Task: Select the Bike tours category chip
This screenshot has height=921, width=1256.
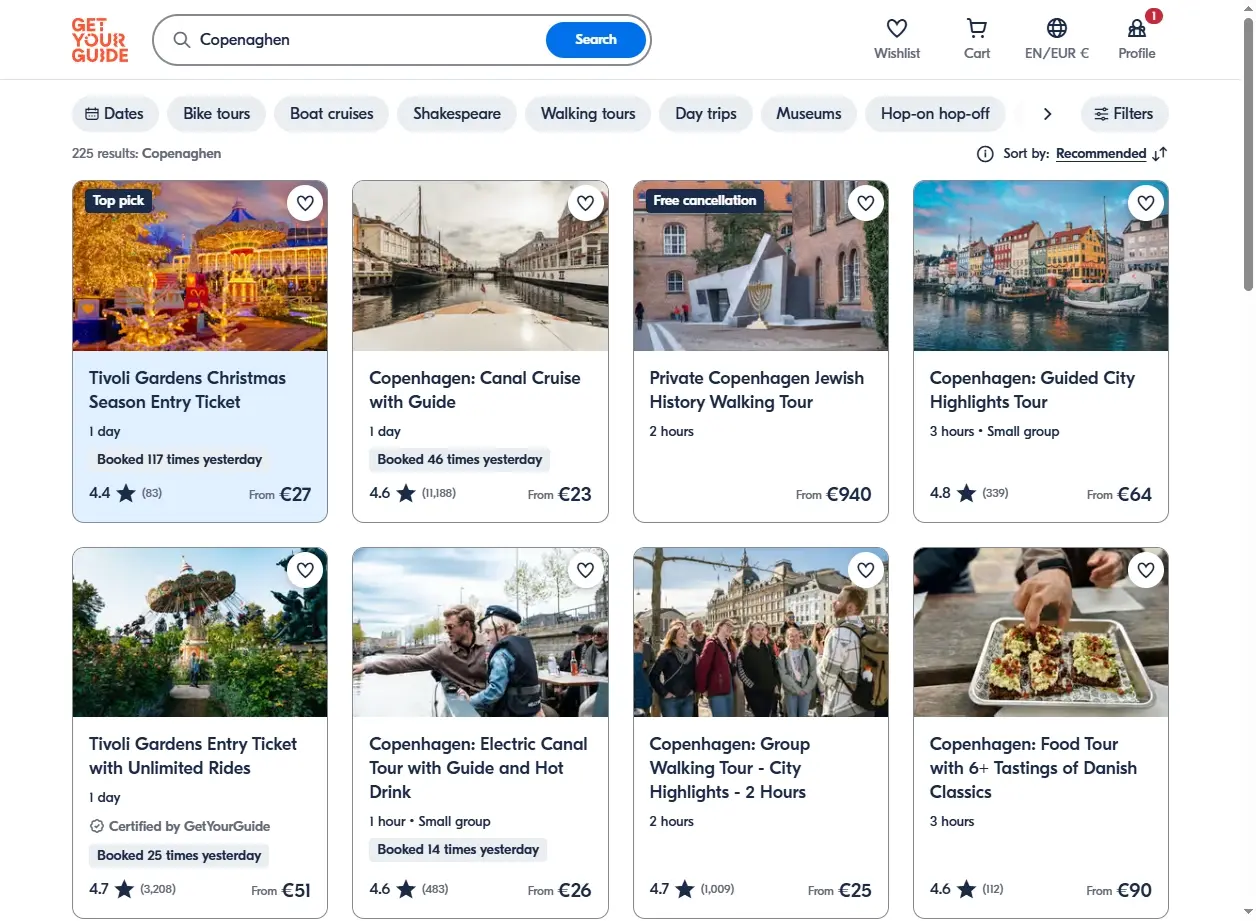Action: click(217, 114)
